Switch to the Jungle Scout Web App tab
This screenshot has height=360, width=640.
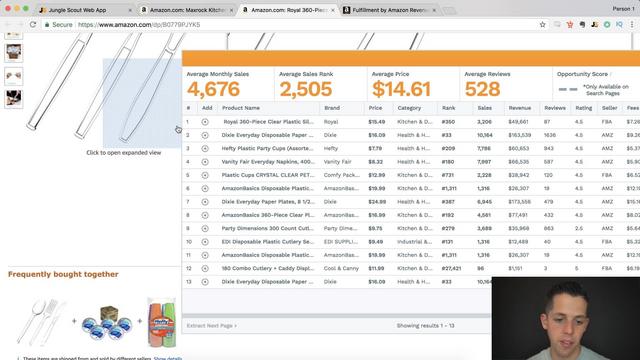coord(84,10)
